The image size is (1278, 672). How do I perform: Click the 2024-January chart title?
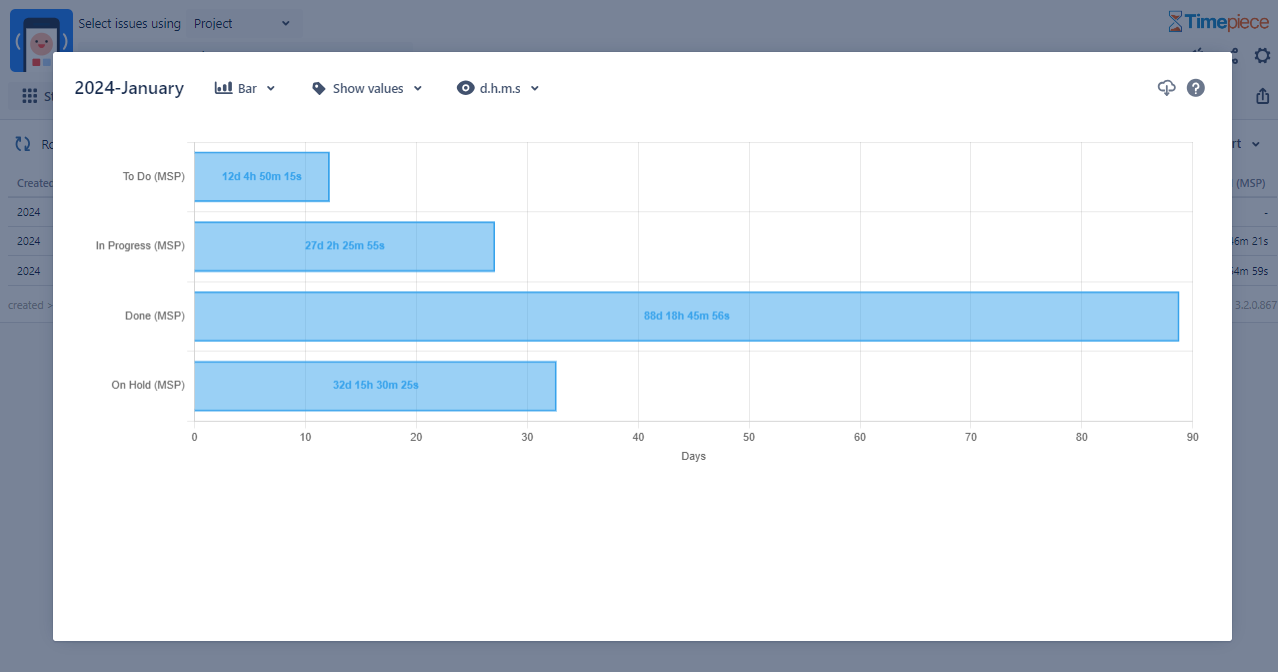coord(129,88)
